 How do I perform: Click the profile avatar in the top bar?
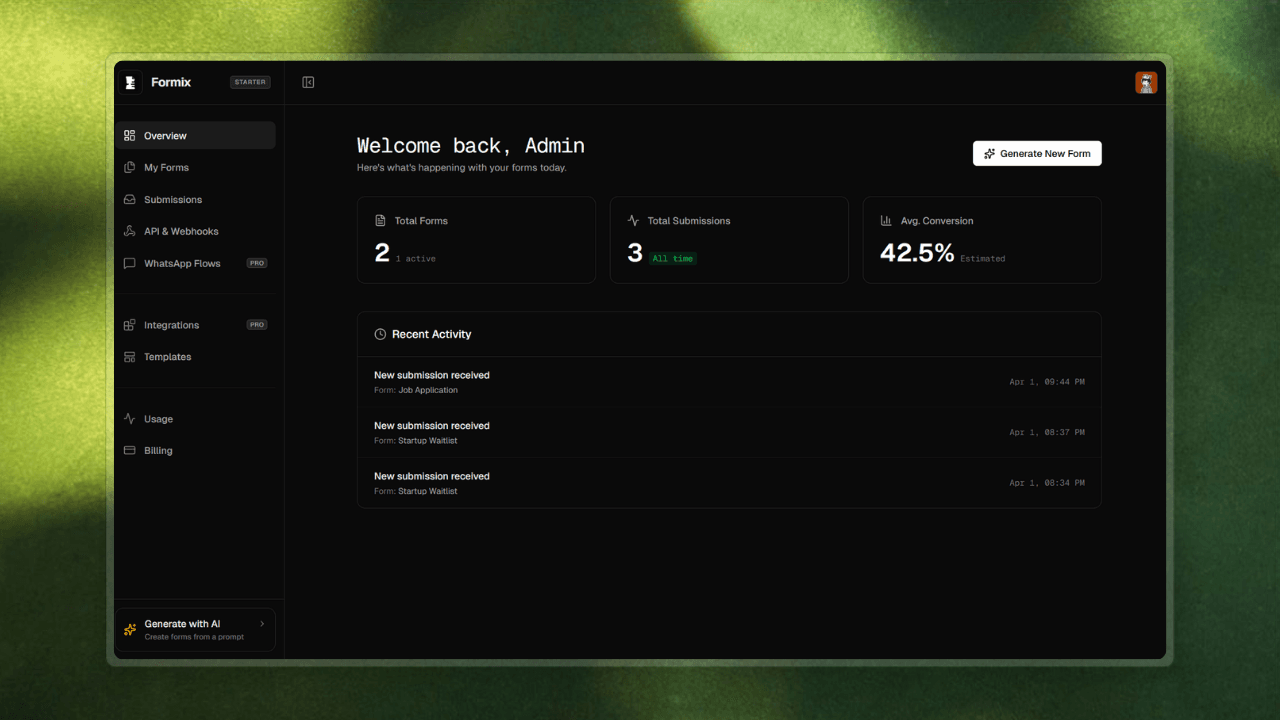[x=1146, y=82]
